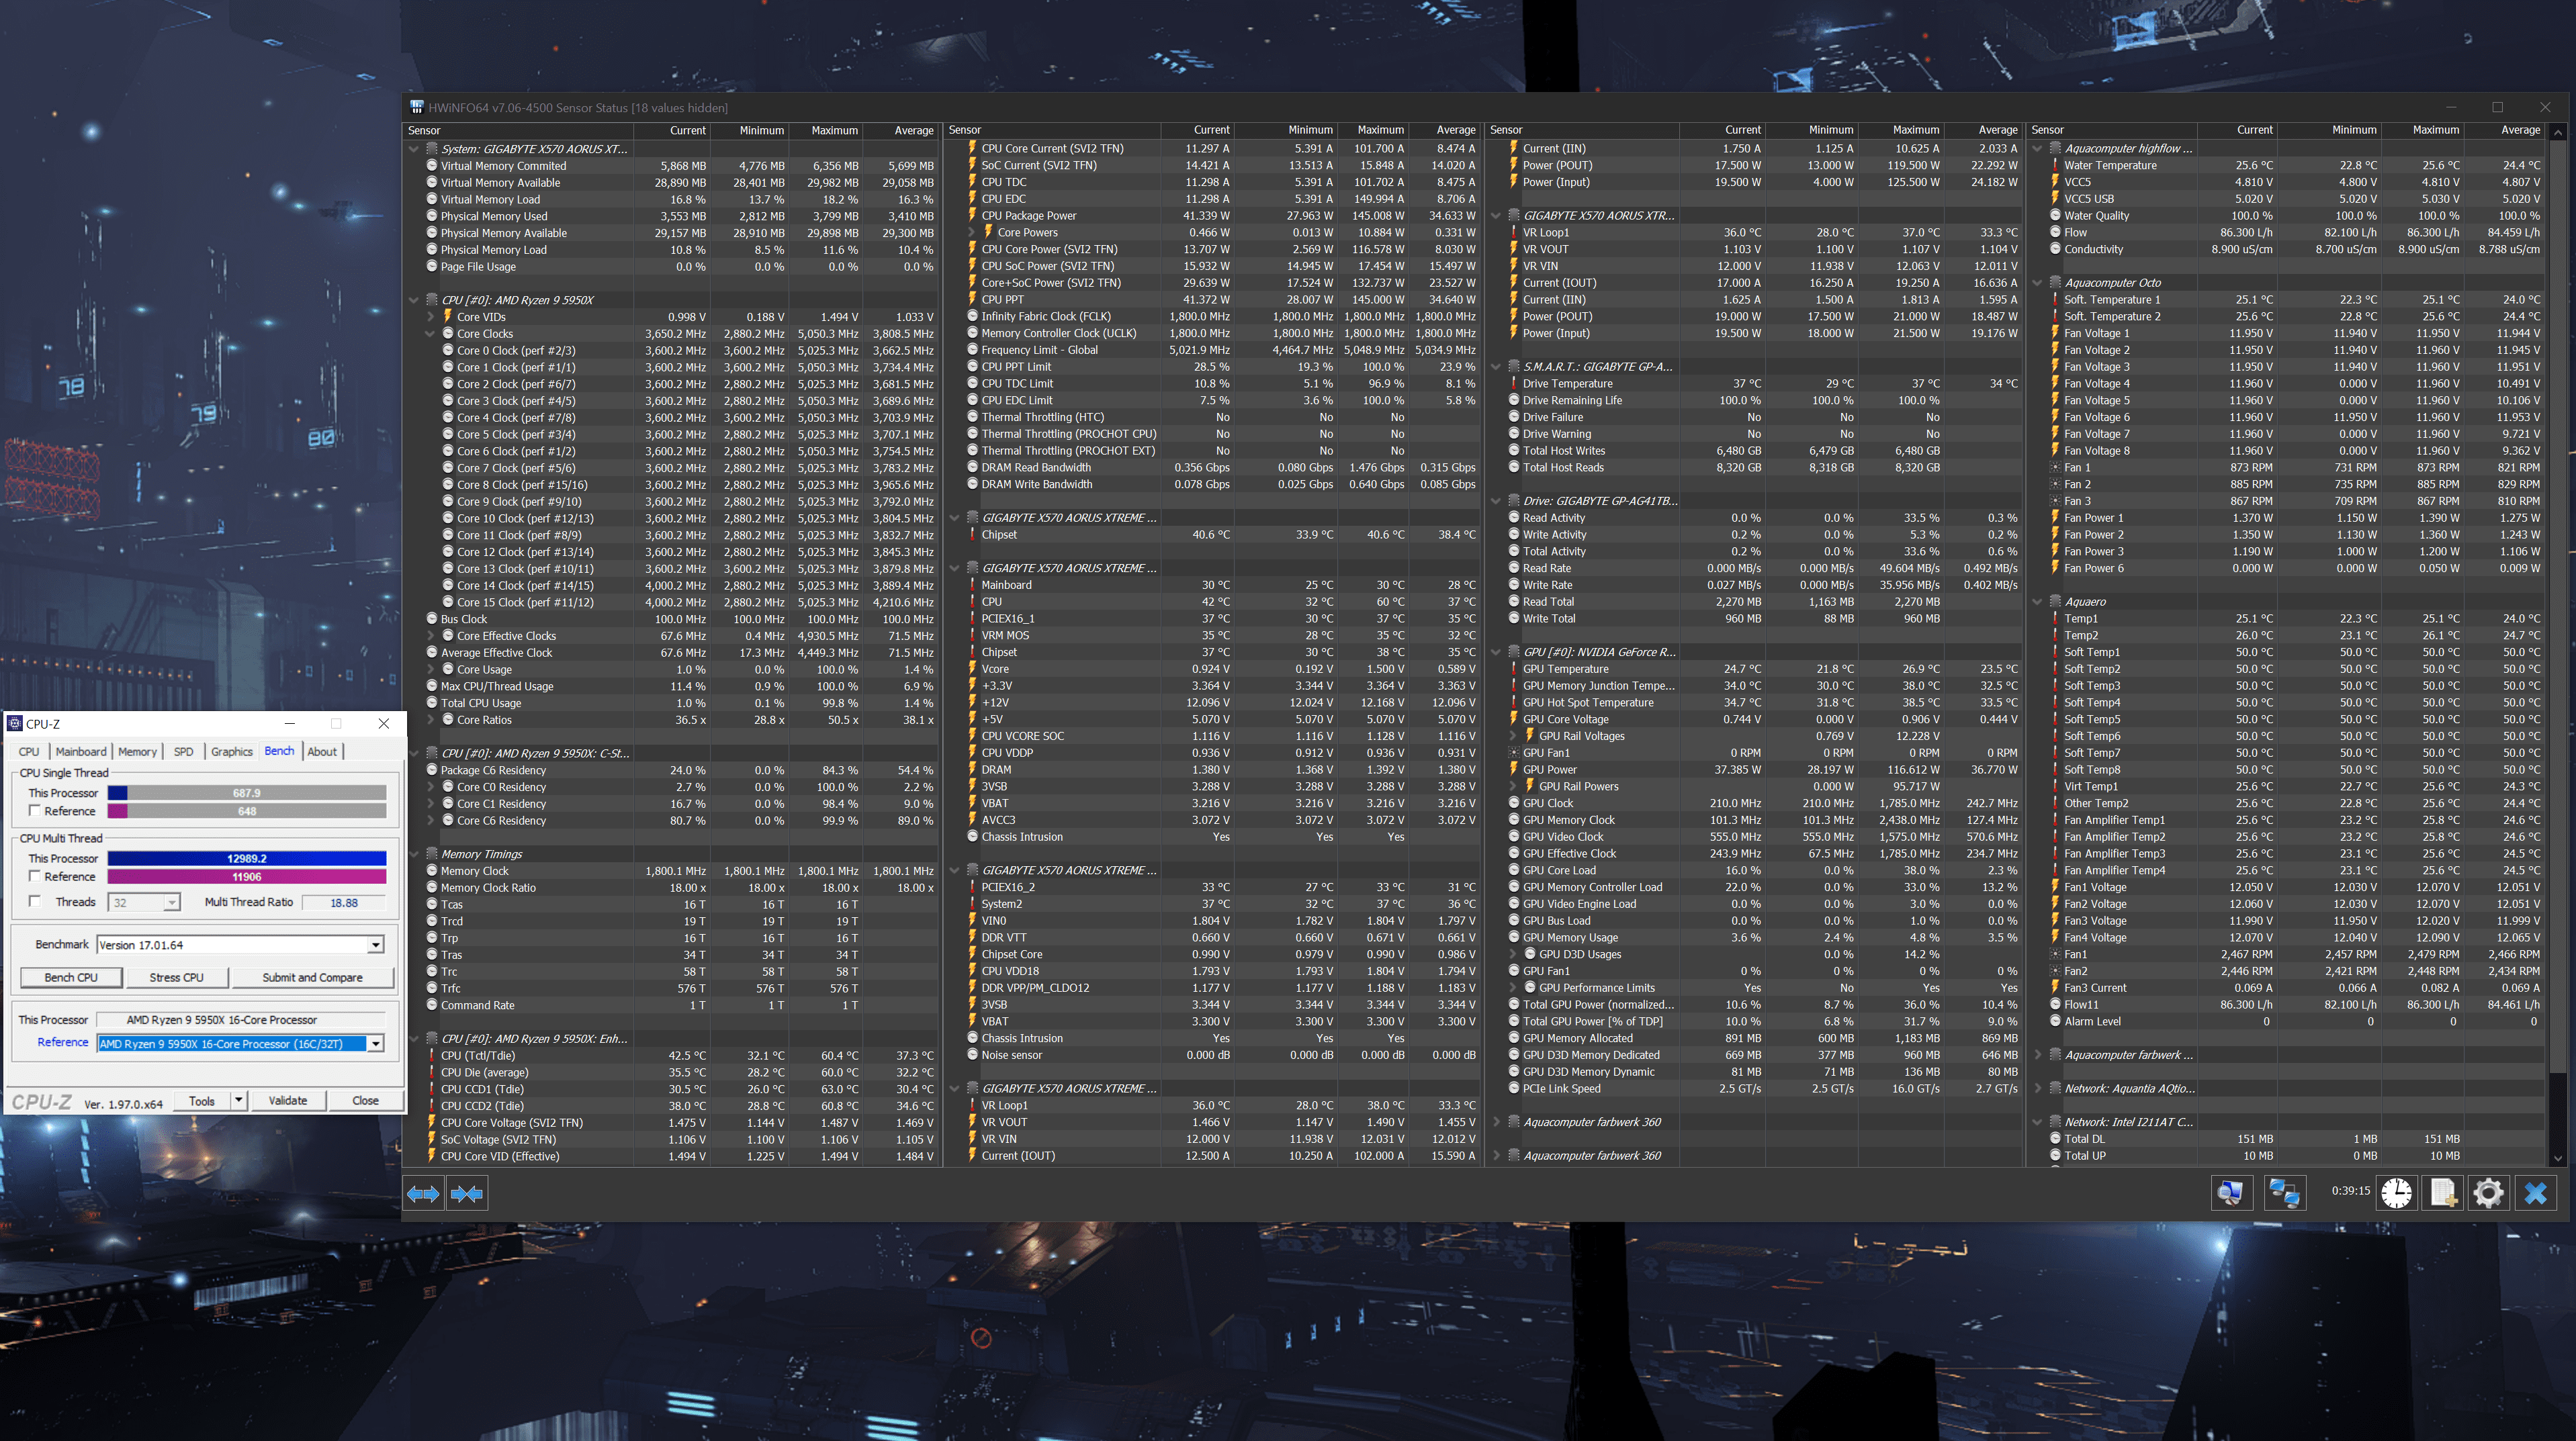Click the Memory Clock sensor icon
Viewport: 2576px width, 1441px height.
click(432, 871)
